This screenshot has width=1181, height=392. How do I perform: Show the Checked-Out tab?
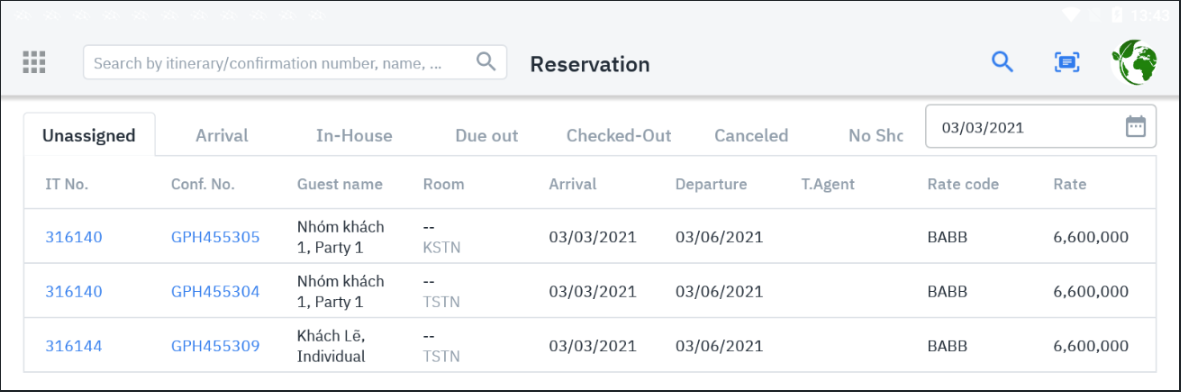(x=618, y=136)
